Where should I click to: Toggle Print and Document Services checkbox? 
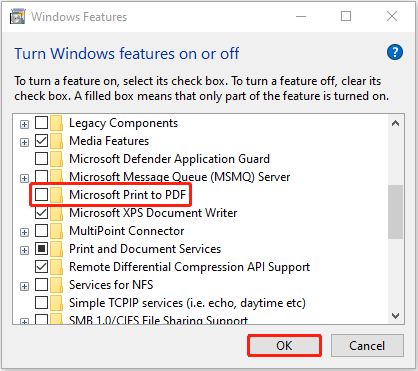click(41, 249)
